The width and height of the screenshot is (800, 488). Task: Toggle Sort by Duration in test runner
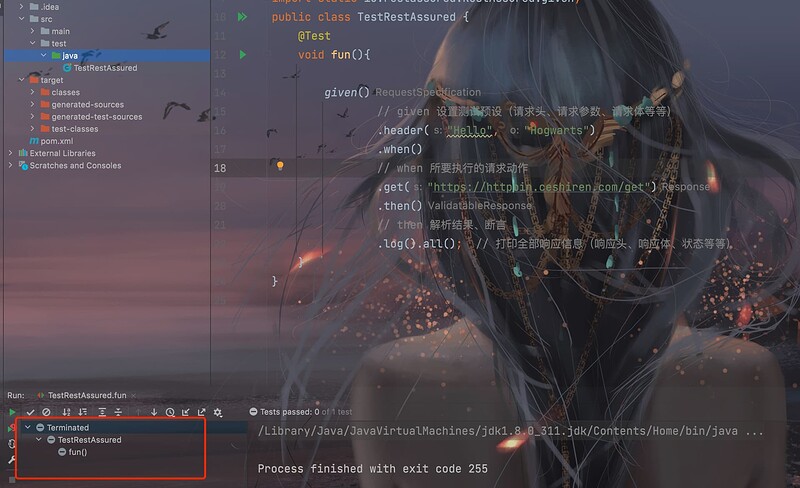coord(83,412)
